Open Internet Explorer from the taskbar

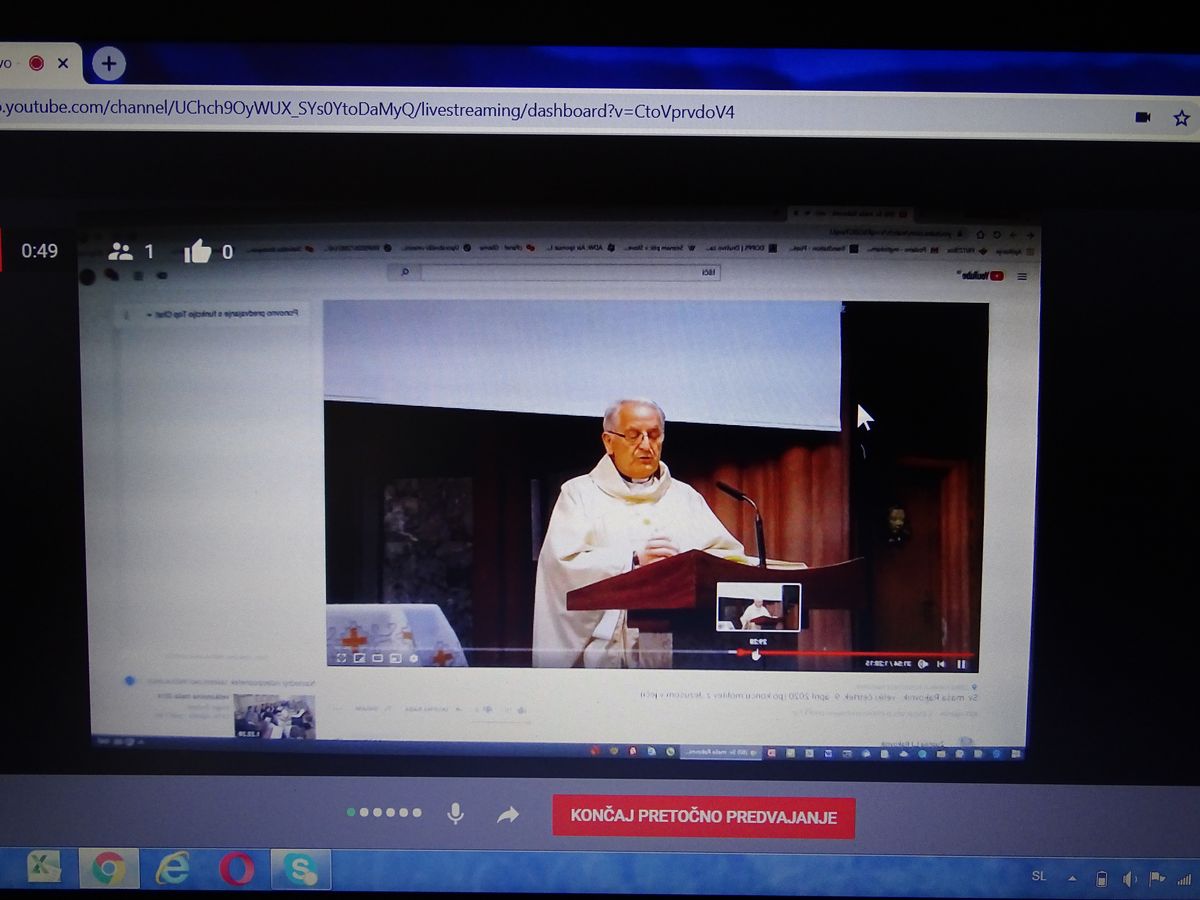pyautogui.click(x=173, y=868)
